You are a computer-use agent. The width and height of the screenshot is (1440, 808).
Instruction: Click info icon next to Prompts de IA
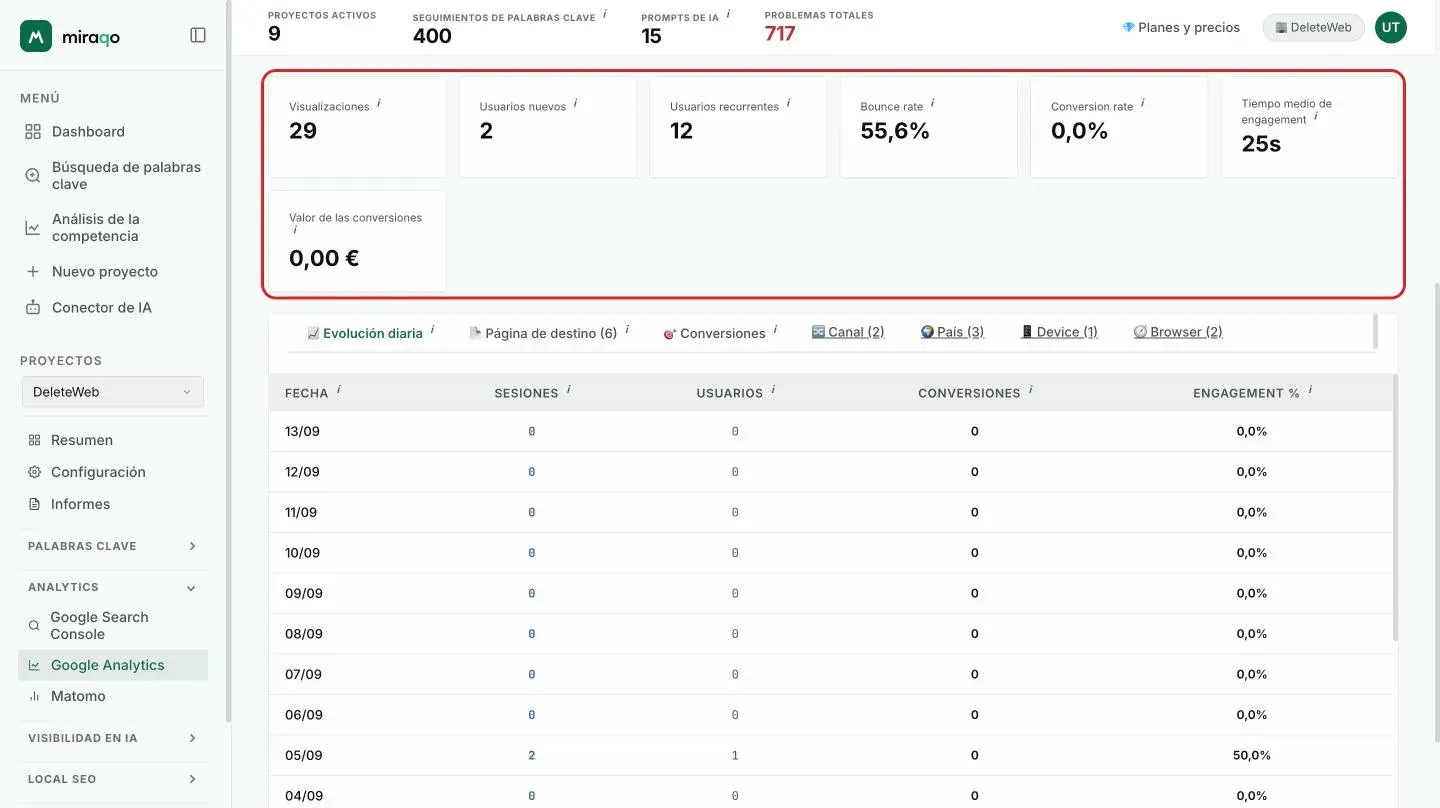click(728, 14)
